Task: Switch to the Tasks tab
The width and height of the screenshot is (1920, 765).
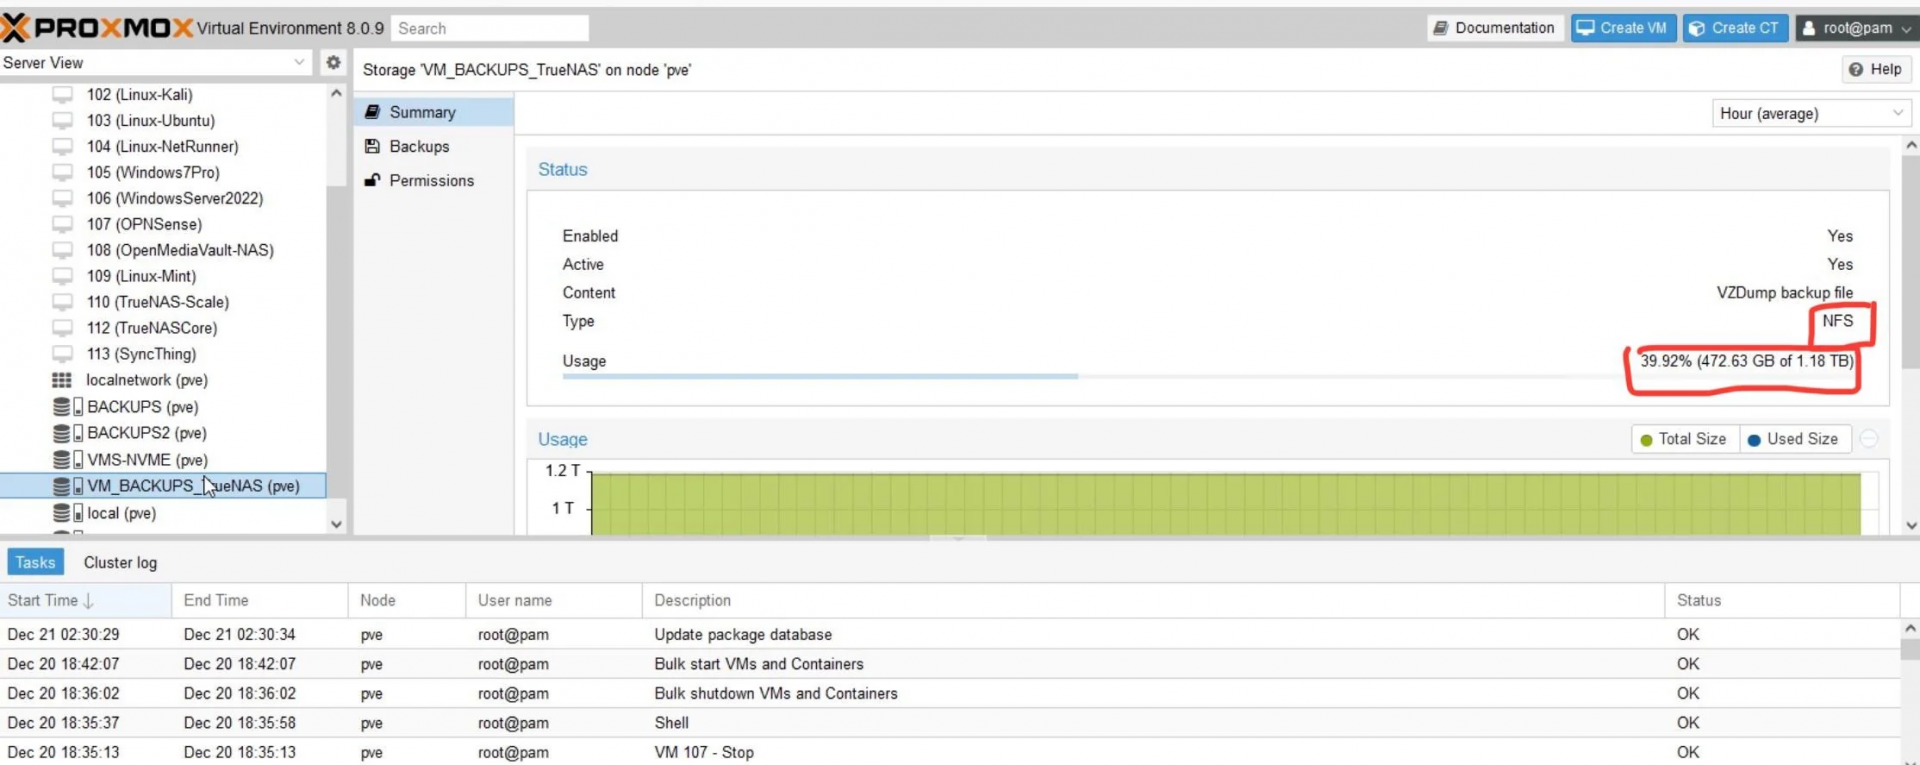Action: pyautogui.click(x=35, y=562)
